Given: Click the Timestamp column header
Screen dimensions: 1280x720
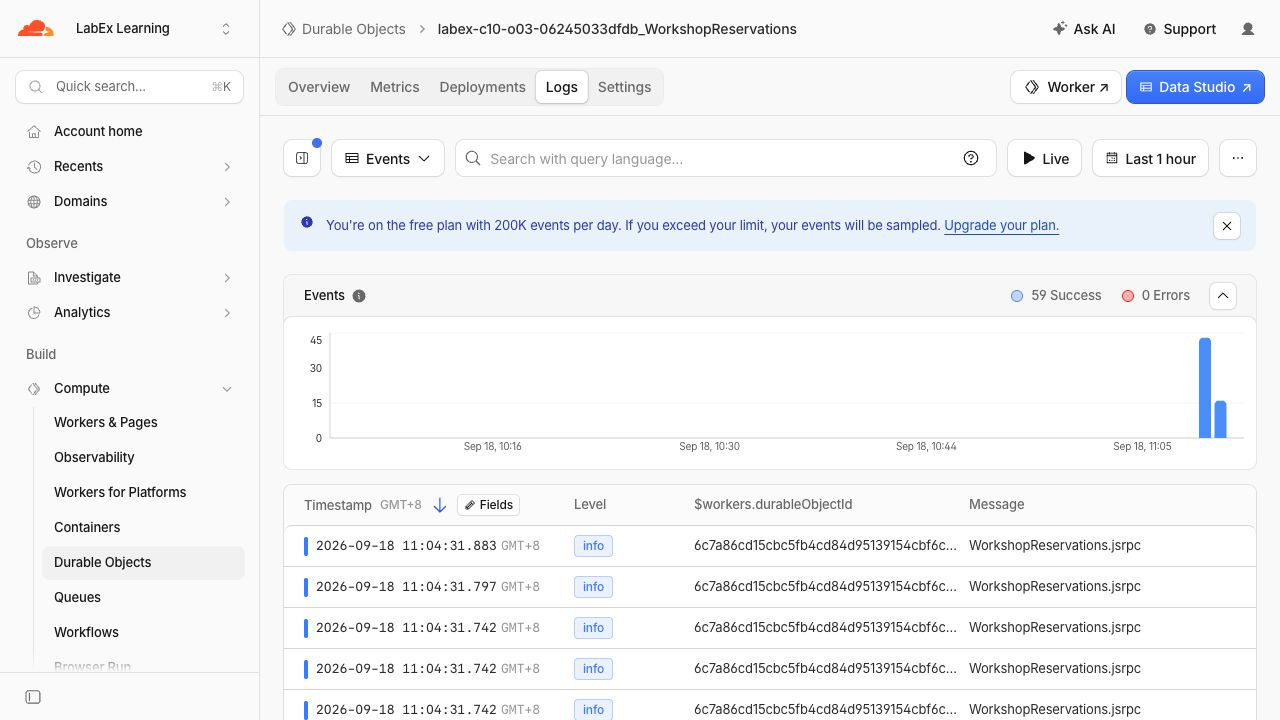Looking at the screenshot, I should pyautogui.click(x=338, y=505).
